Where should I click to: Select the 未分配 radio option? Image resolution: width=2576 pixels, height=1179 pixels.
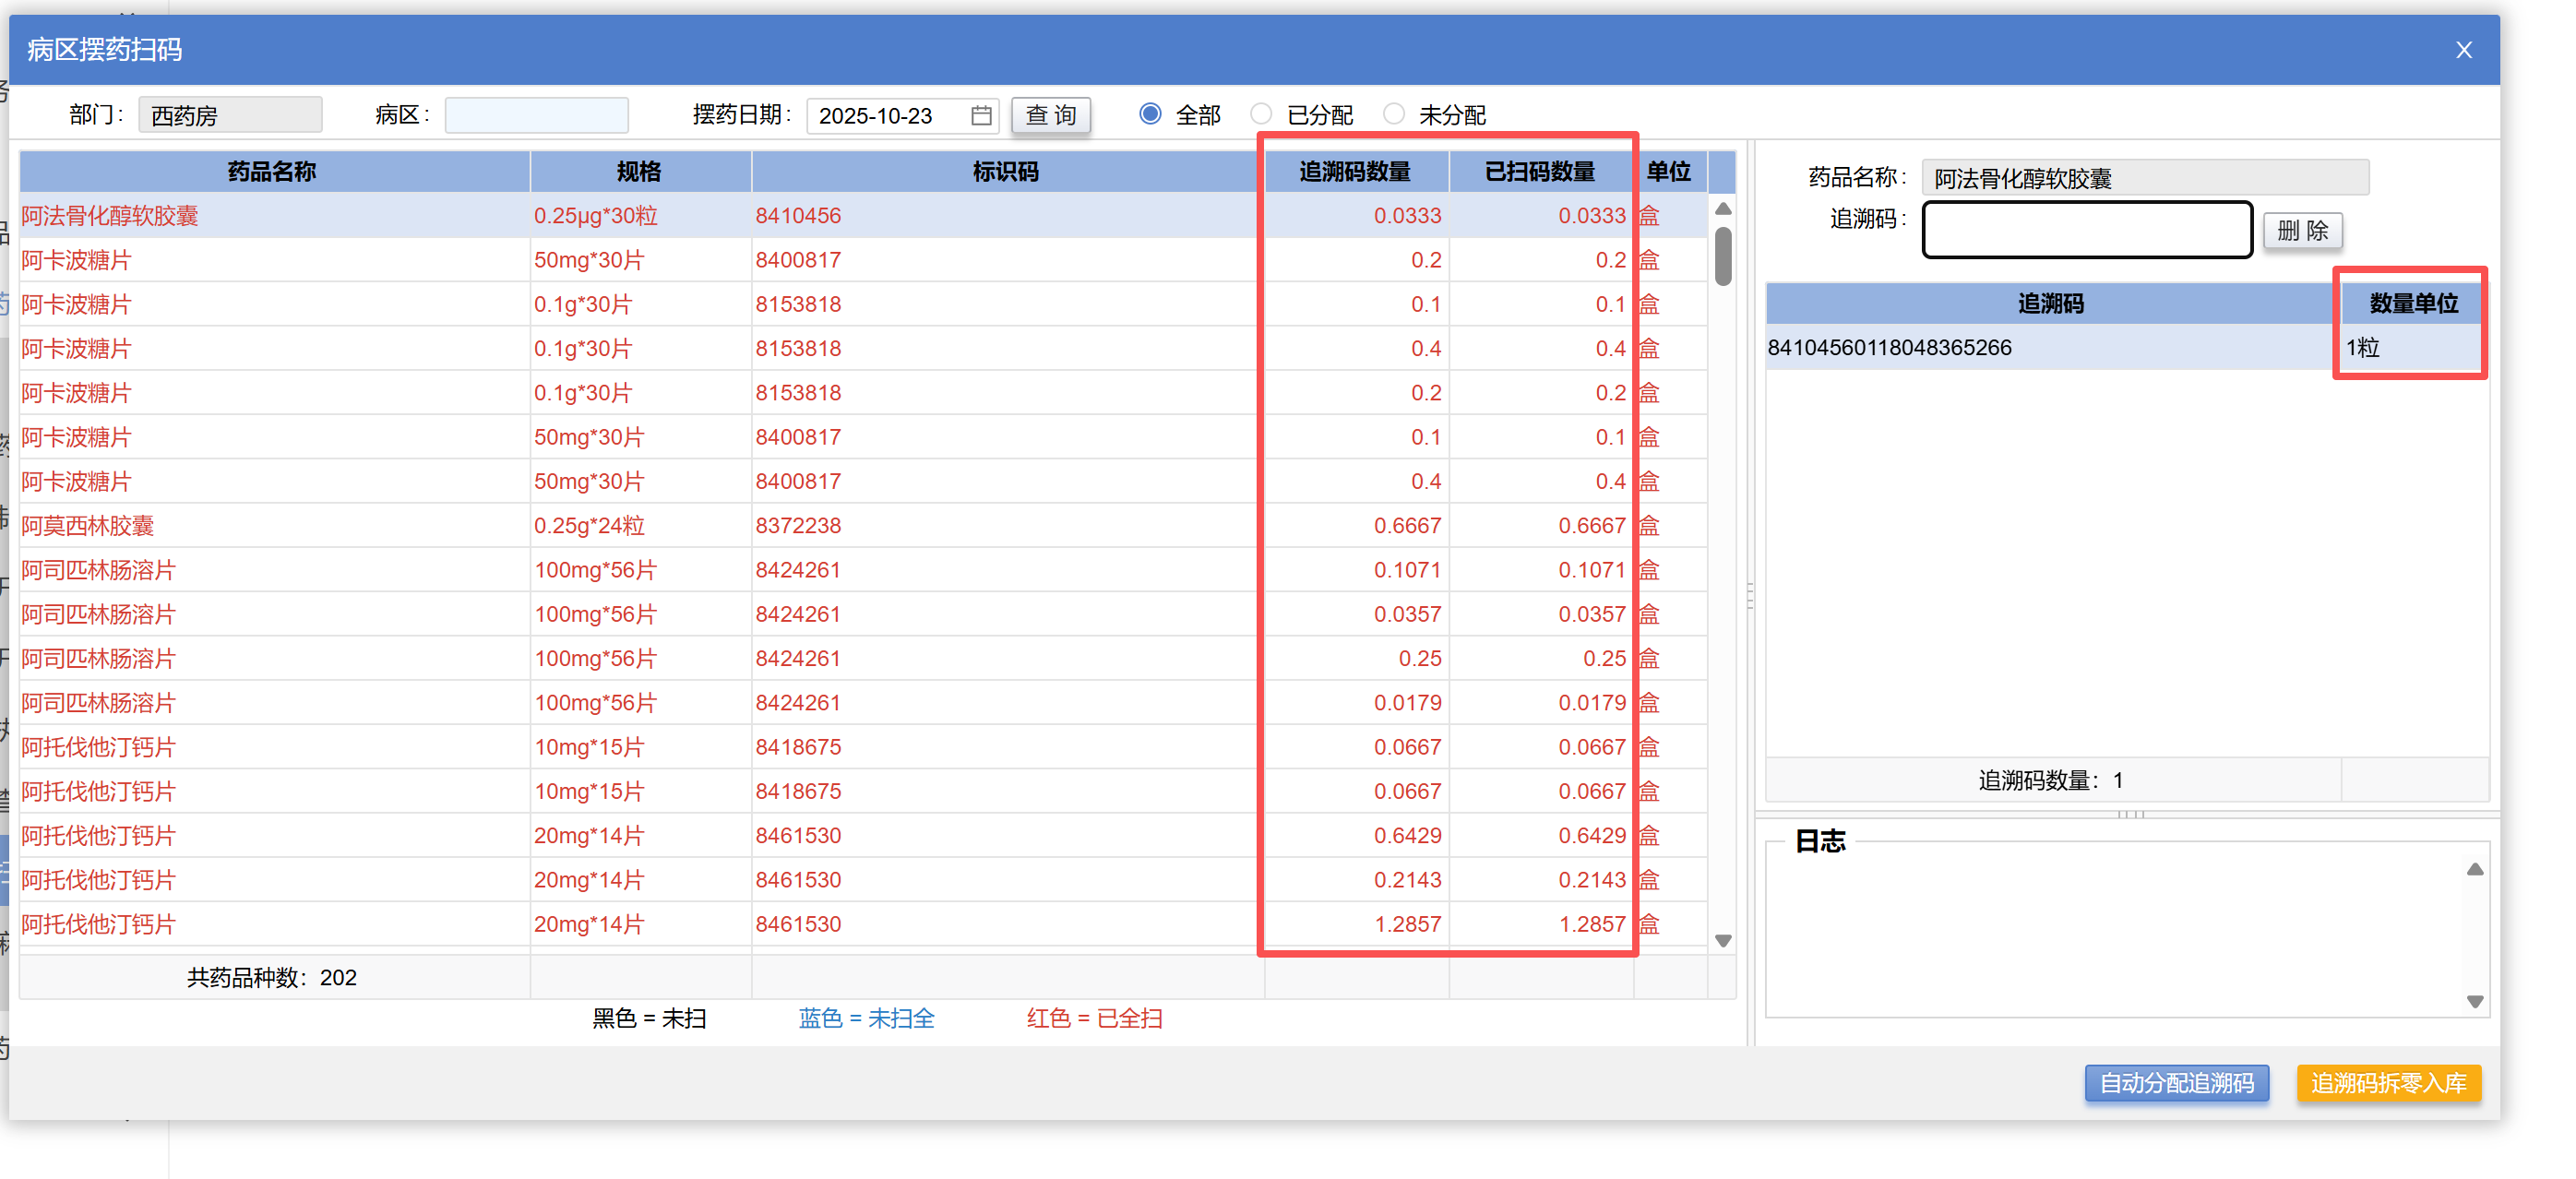coord(1393,114)
